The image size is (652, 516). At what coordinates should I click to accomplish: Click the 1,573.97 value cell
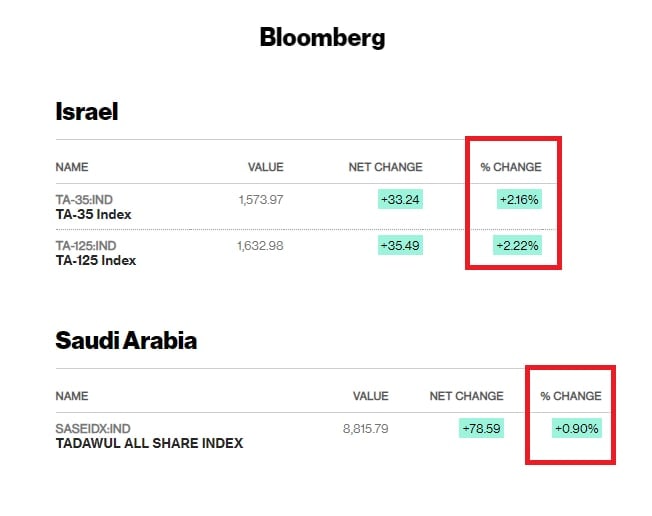click(261, 200)
